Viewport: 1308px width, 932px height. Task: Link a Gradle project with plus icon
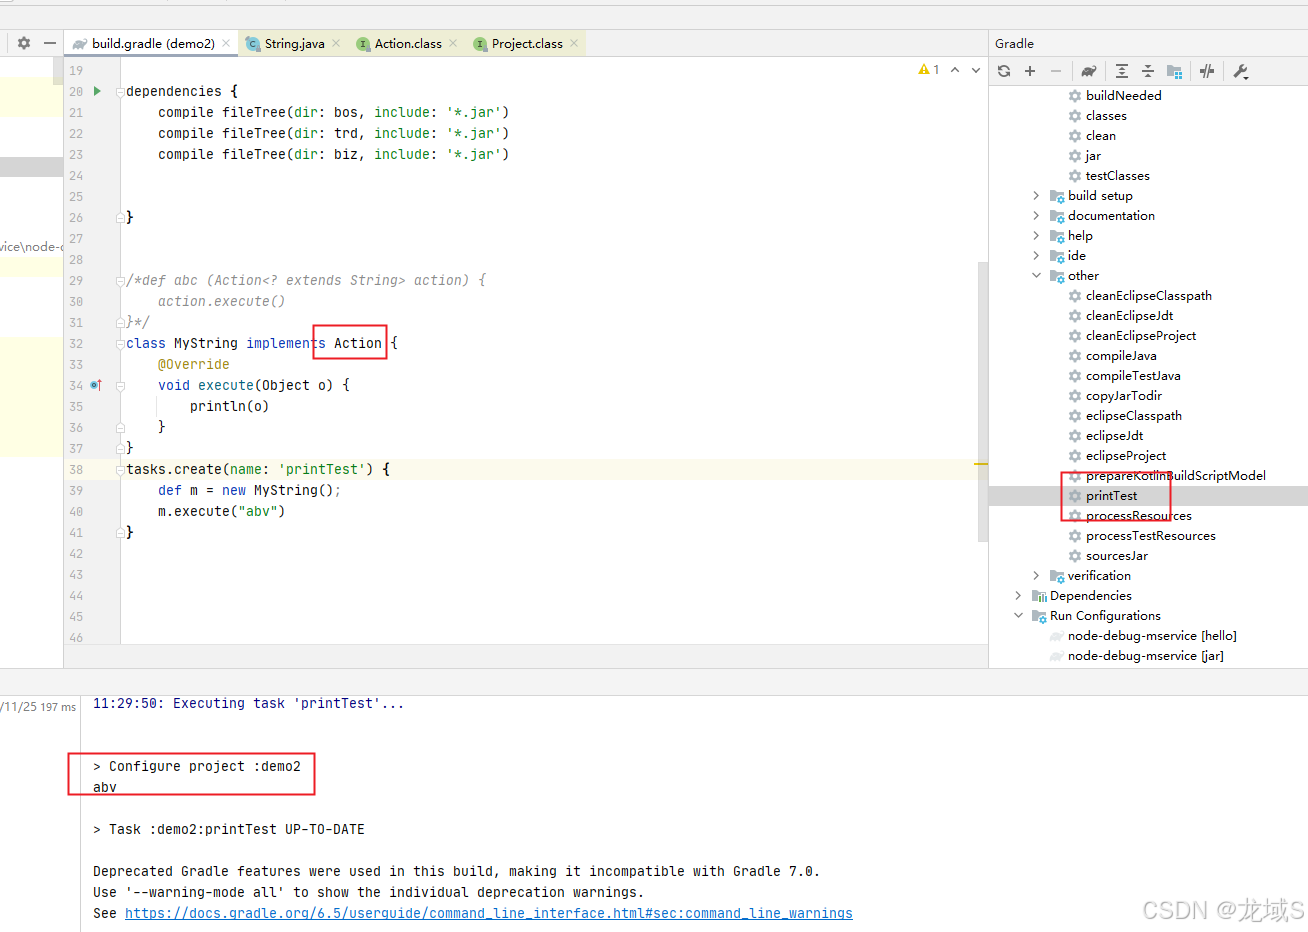pyautogui.click(x=1030, y=71)
